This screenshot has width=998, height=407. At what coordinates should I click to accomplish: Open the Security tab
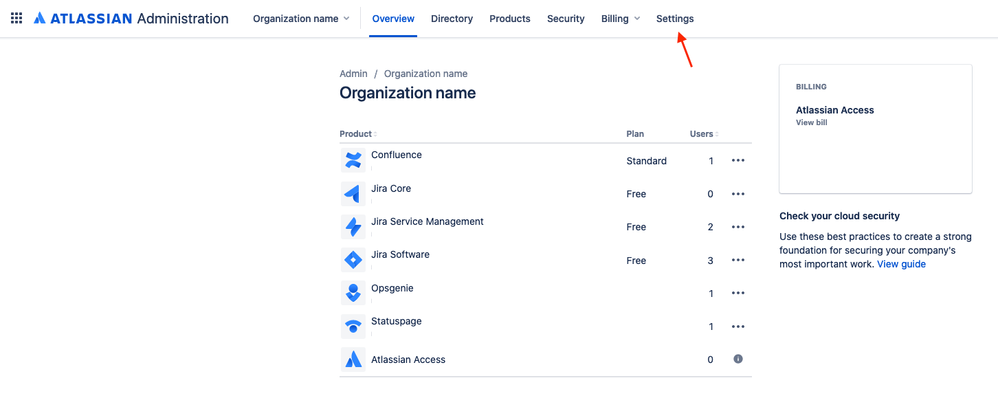(566, 18)
